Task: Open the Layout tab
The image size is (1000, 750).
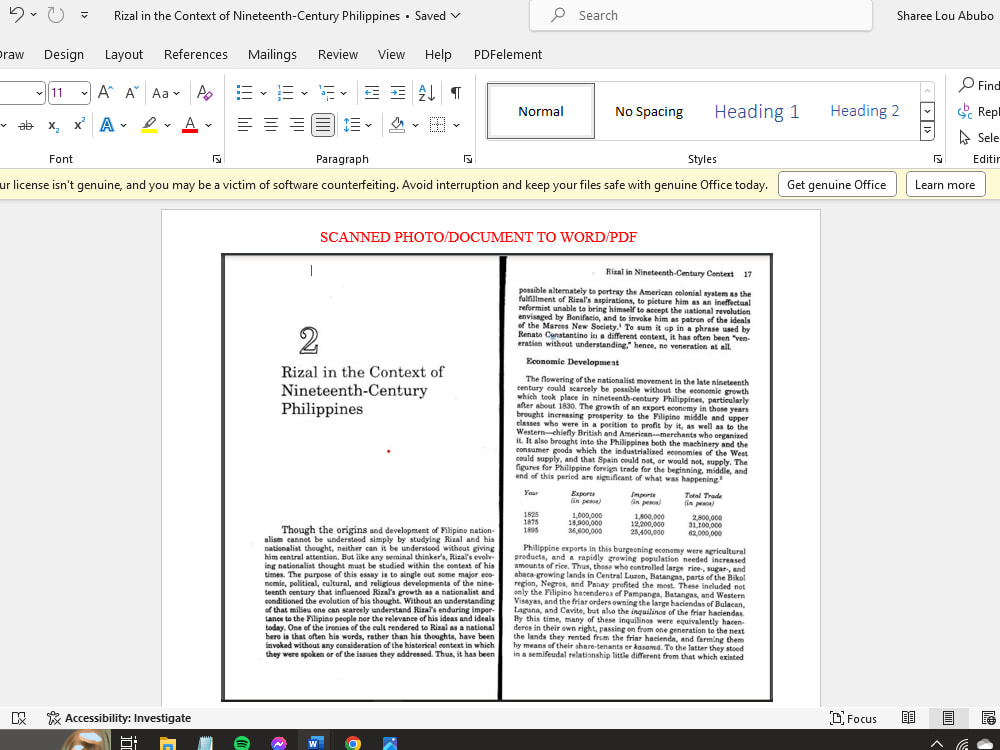Action: pyautogui.click(x=124, y=54)
